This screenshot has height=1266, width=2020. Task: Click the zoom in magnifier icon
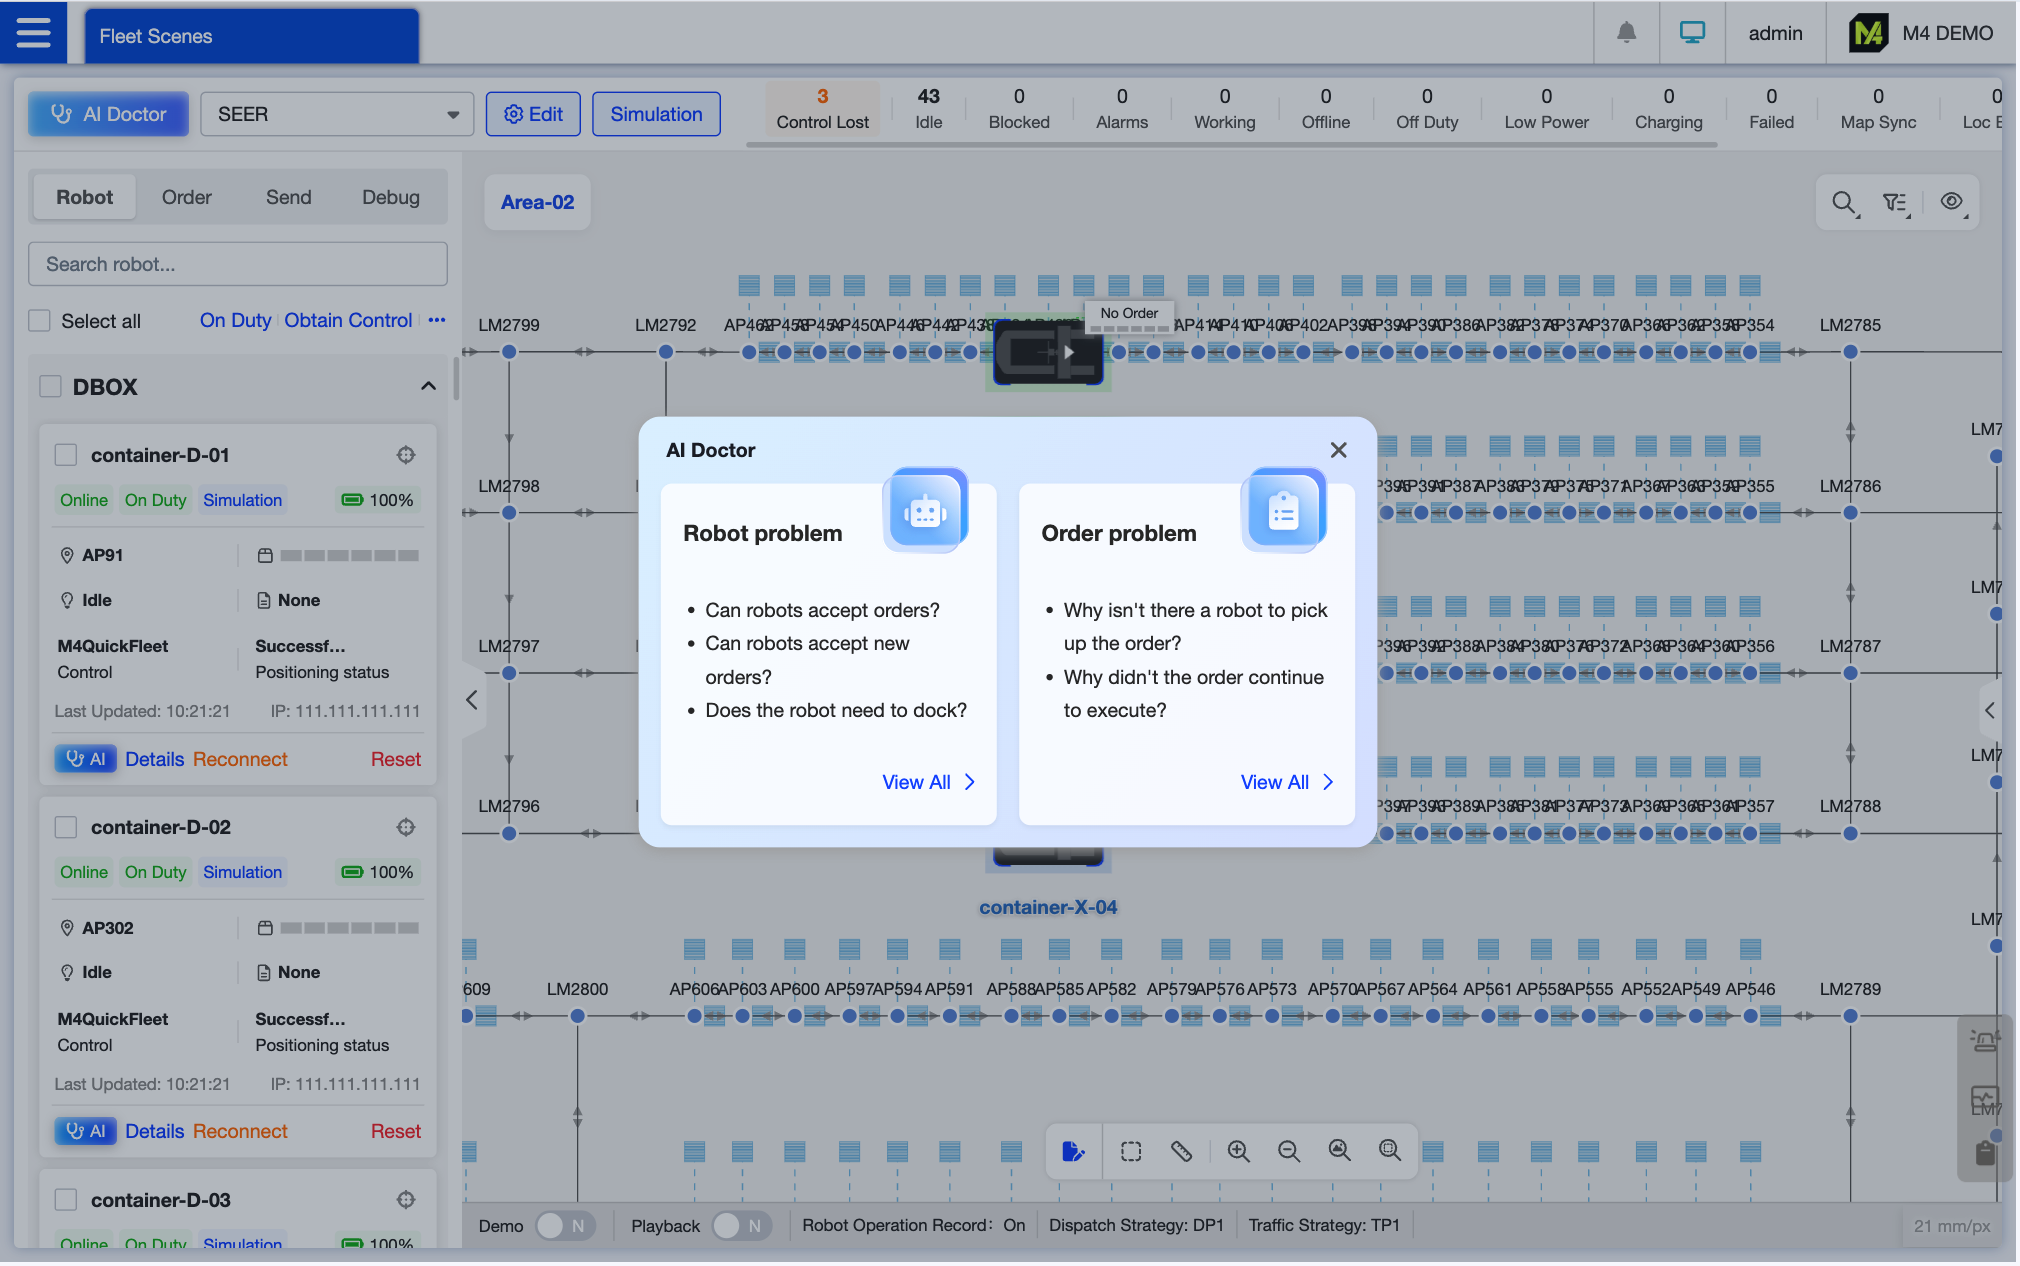click(1238, 1151)
